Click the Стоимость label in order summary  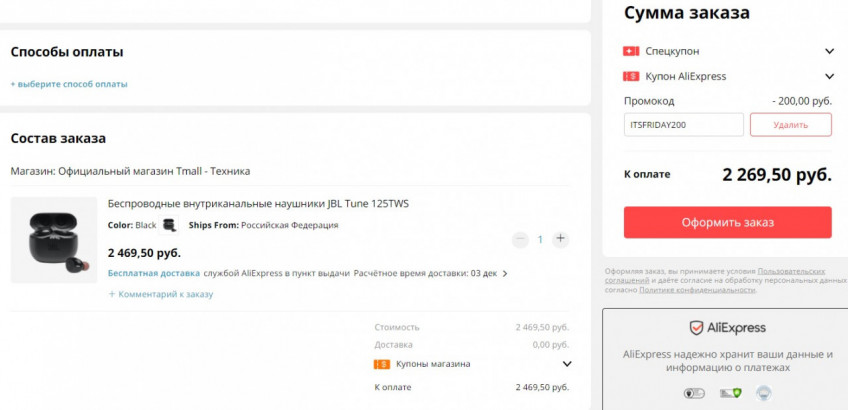(x=396, y=328)
